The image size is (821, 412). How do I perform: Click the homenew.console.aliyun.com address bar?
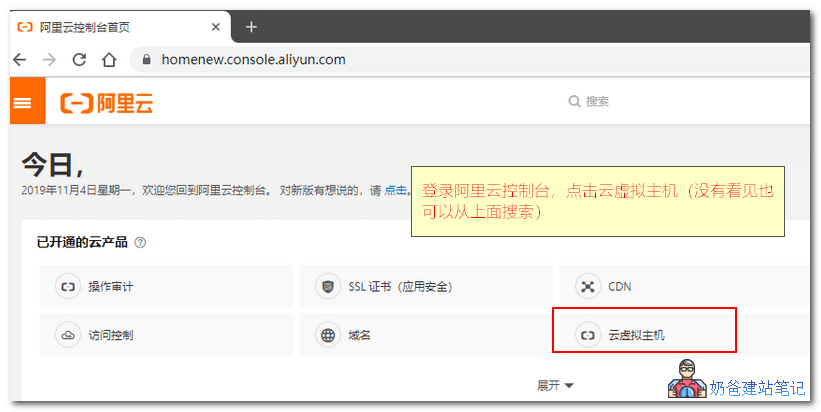[470, 60]
